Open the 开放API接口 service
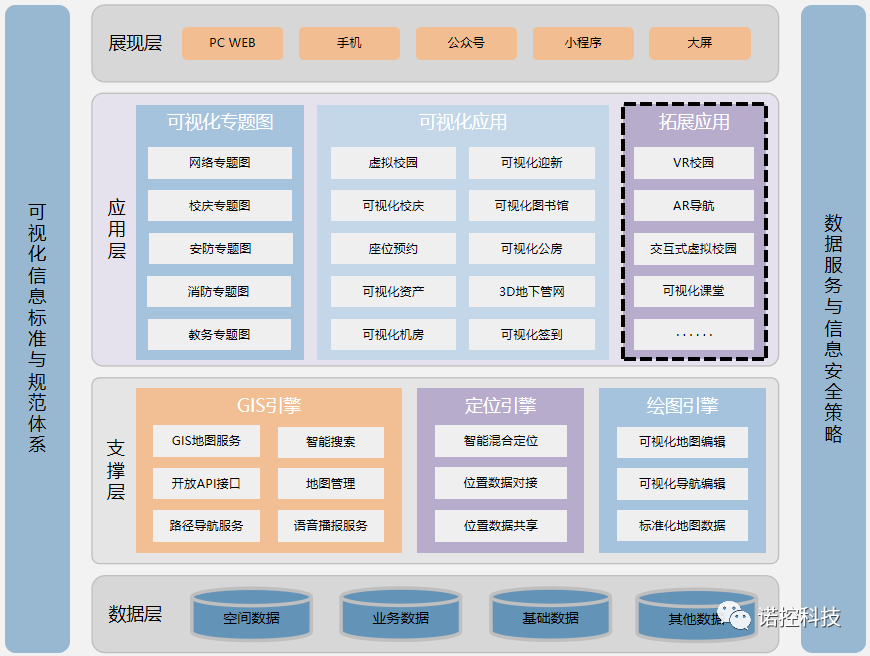The width and height of the screenshot is (870, 656). [x=204, y=483]
